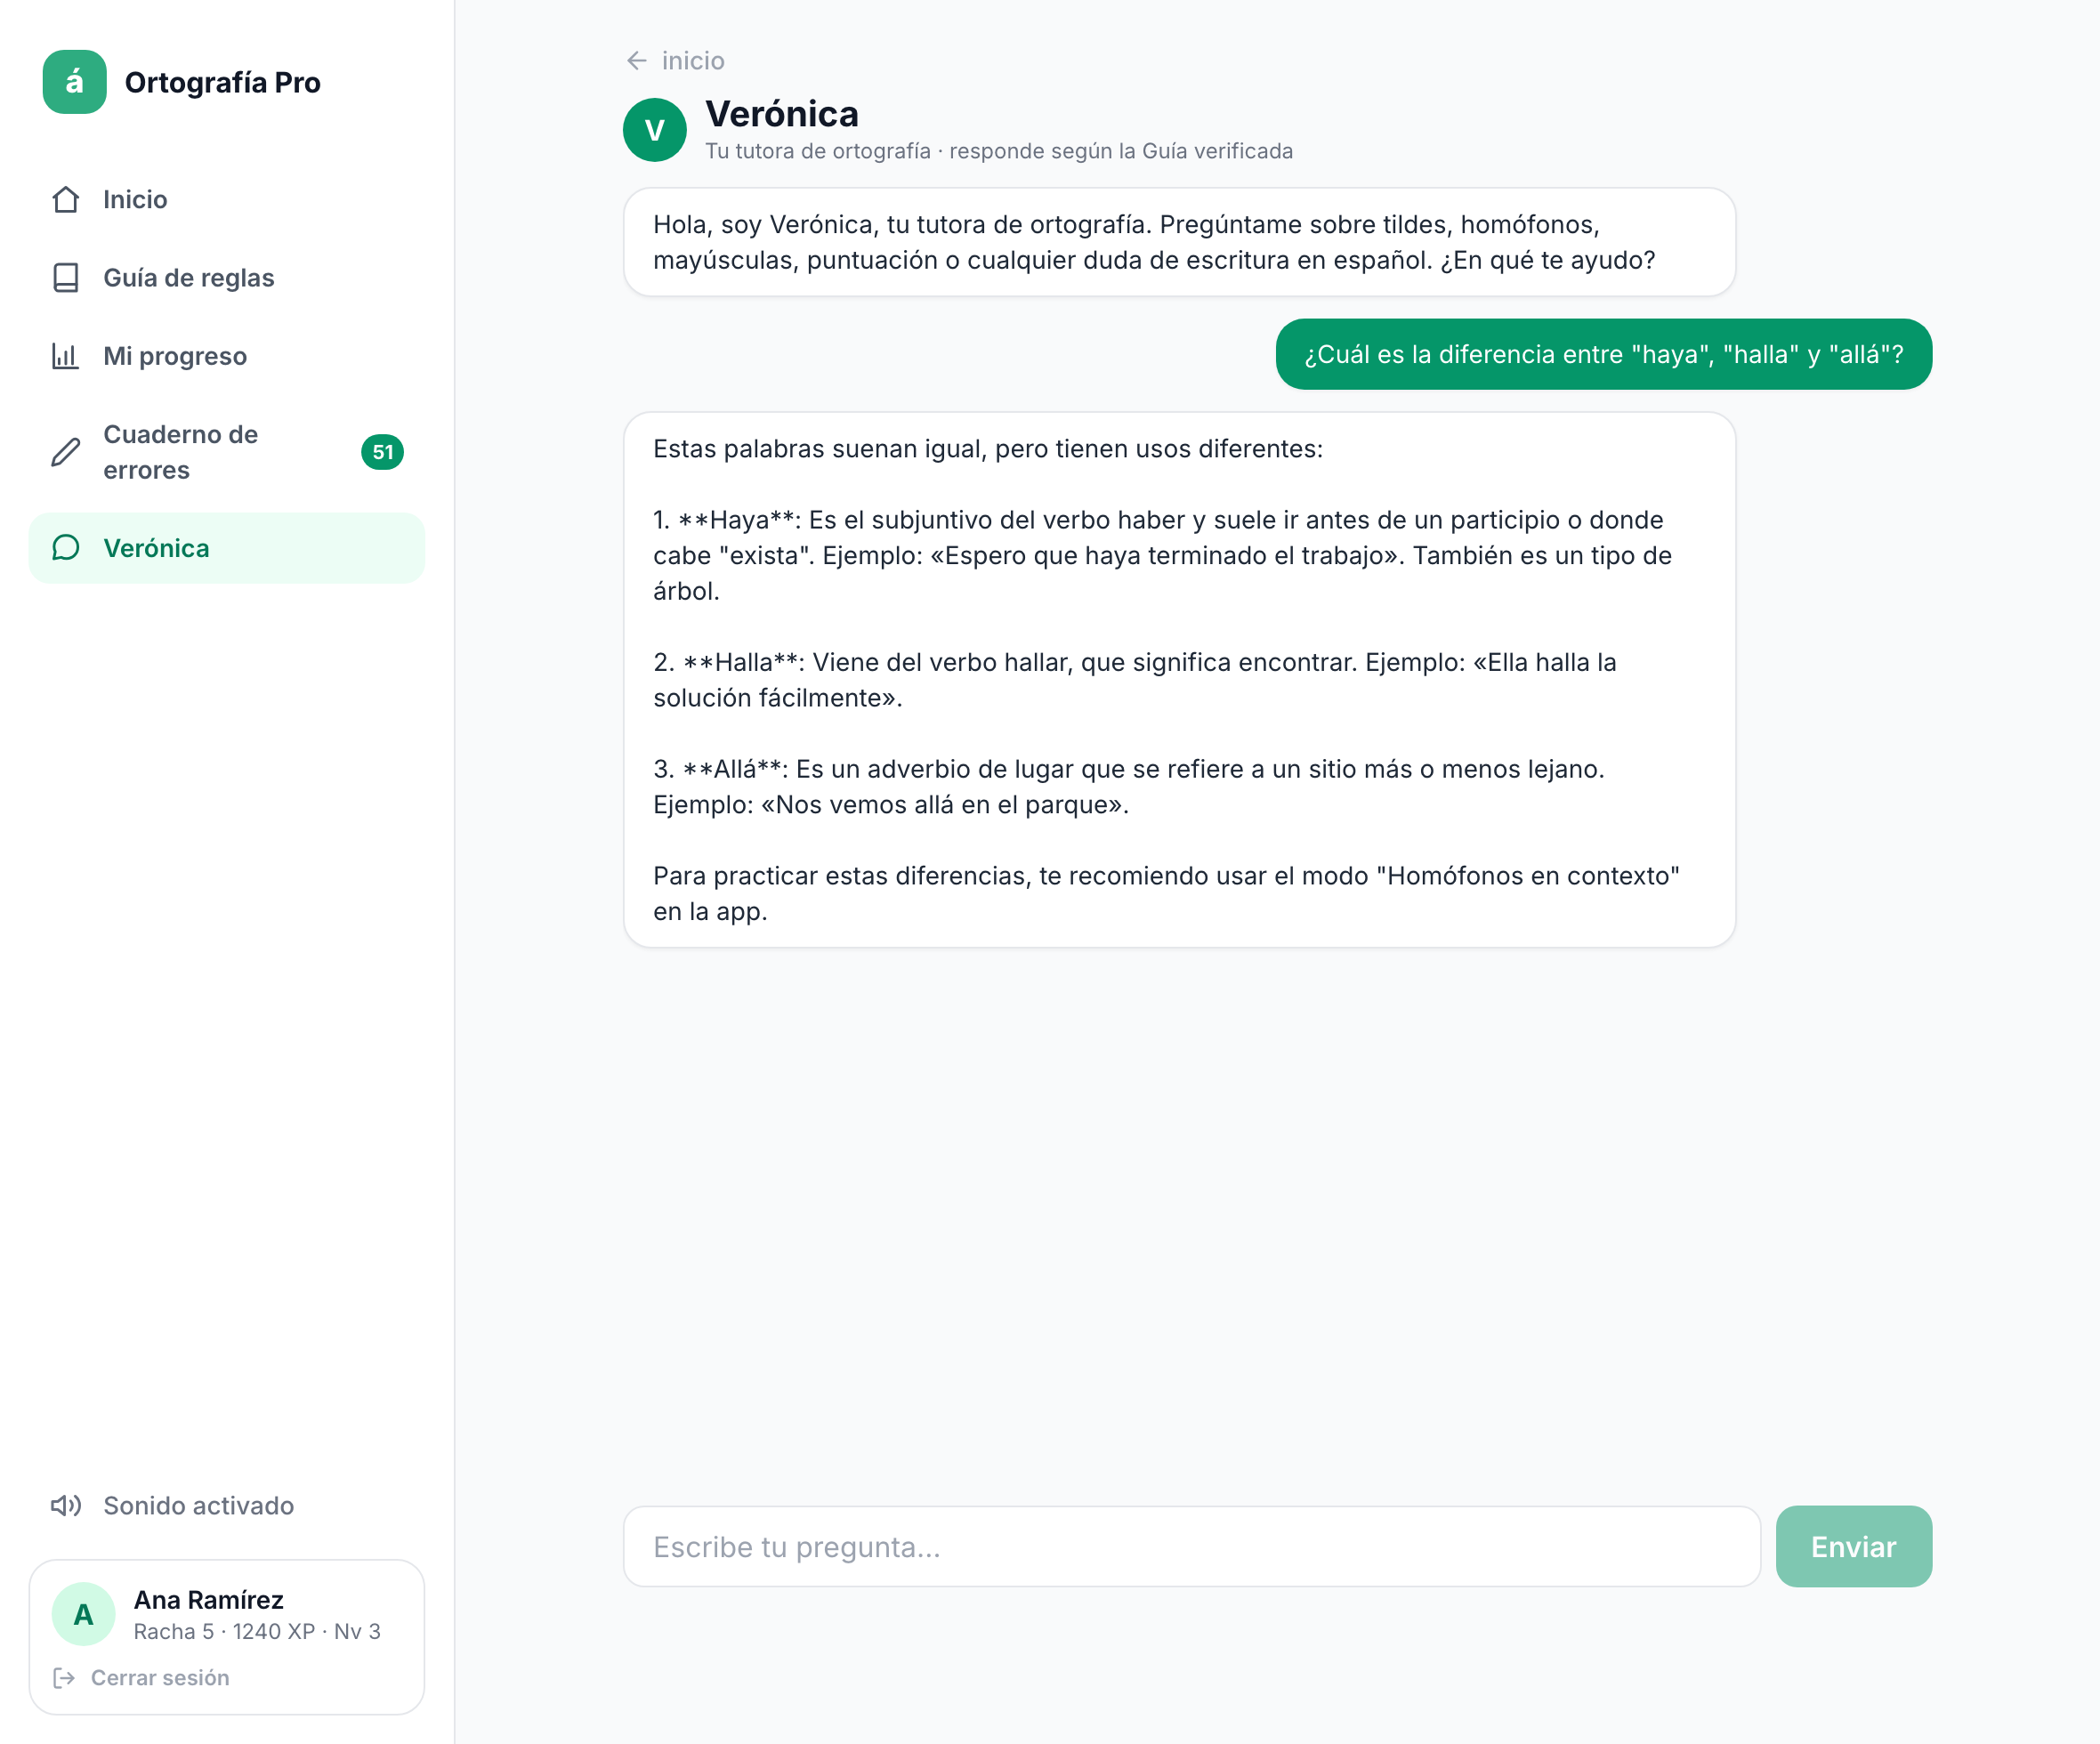Click the 51 errors badge

point(382,452)
